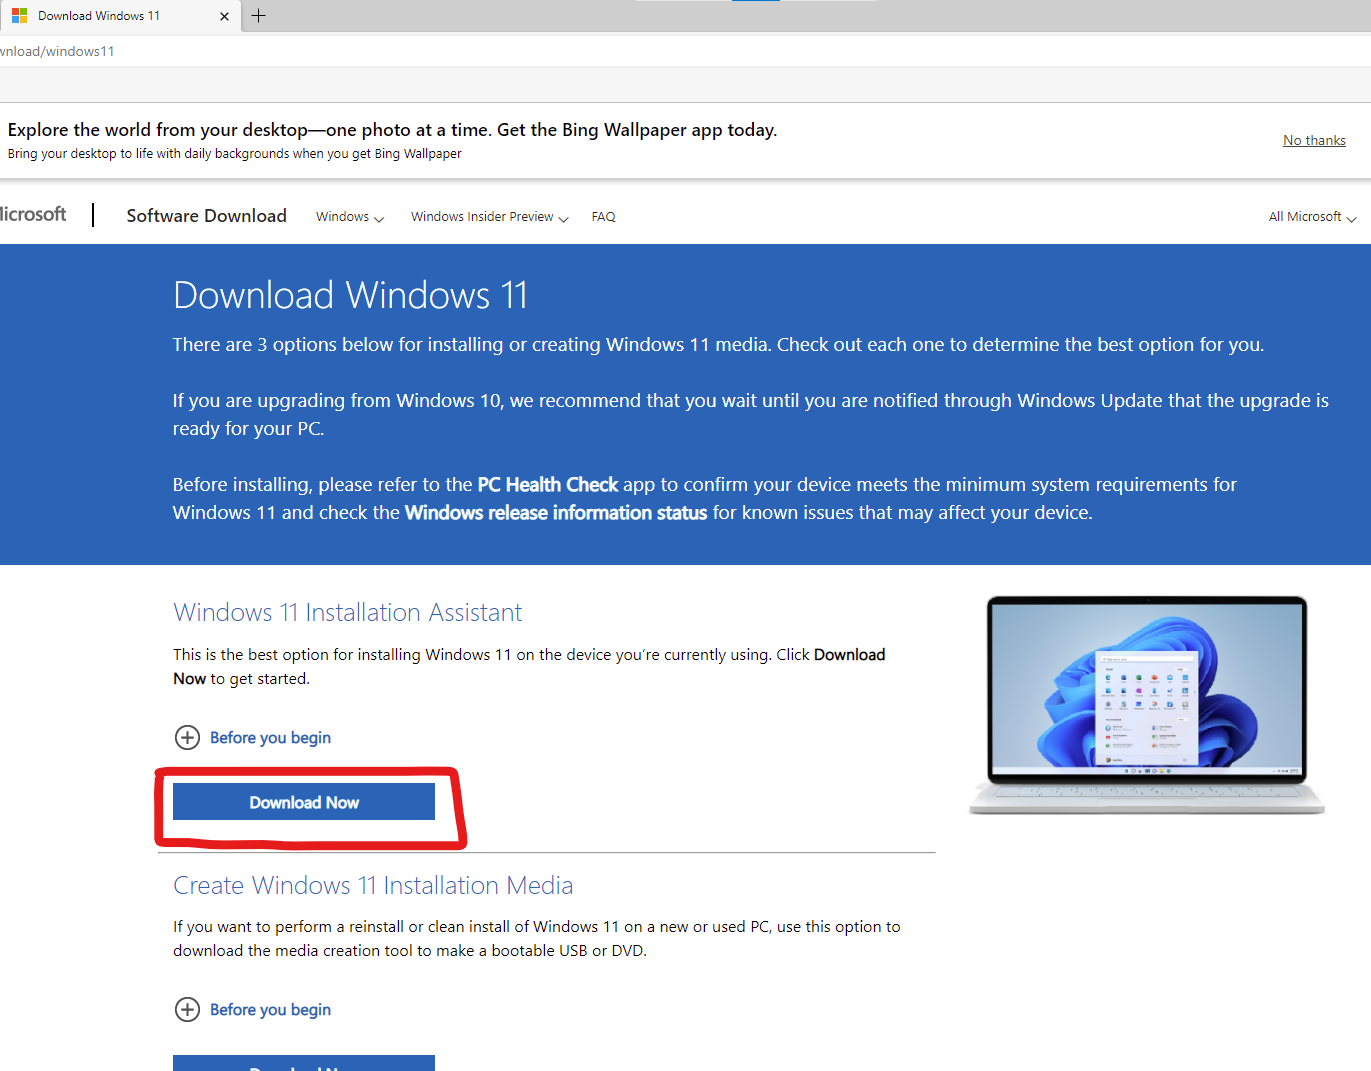The height and width of the screenshot is (1071, 1371).
Task: Click Download Now for Installation Assistant
Action: pos(304,802)
